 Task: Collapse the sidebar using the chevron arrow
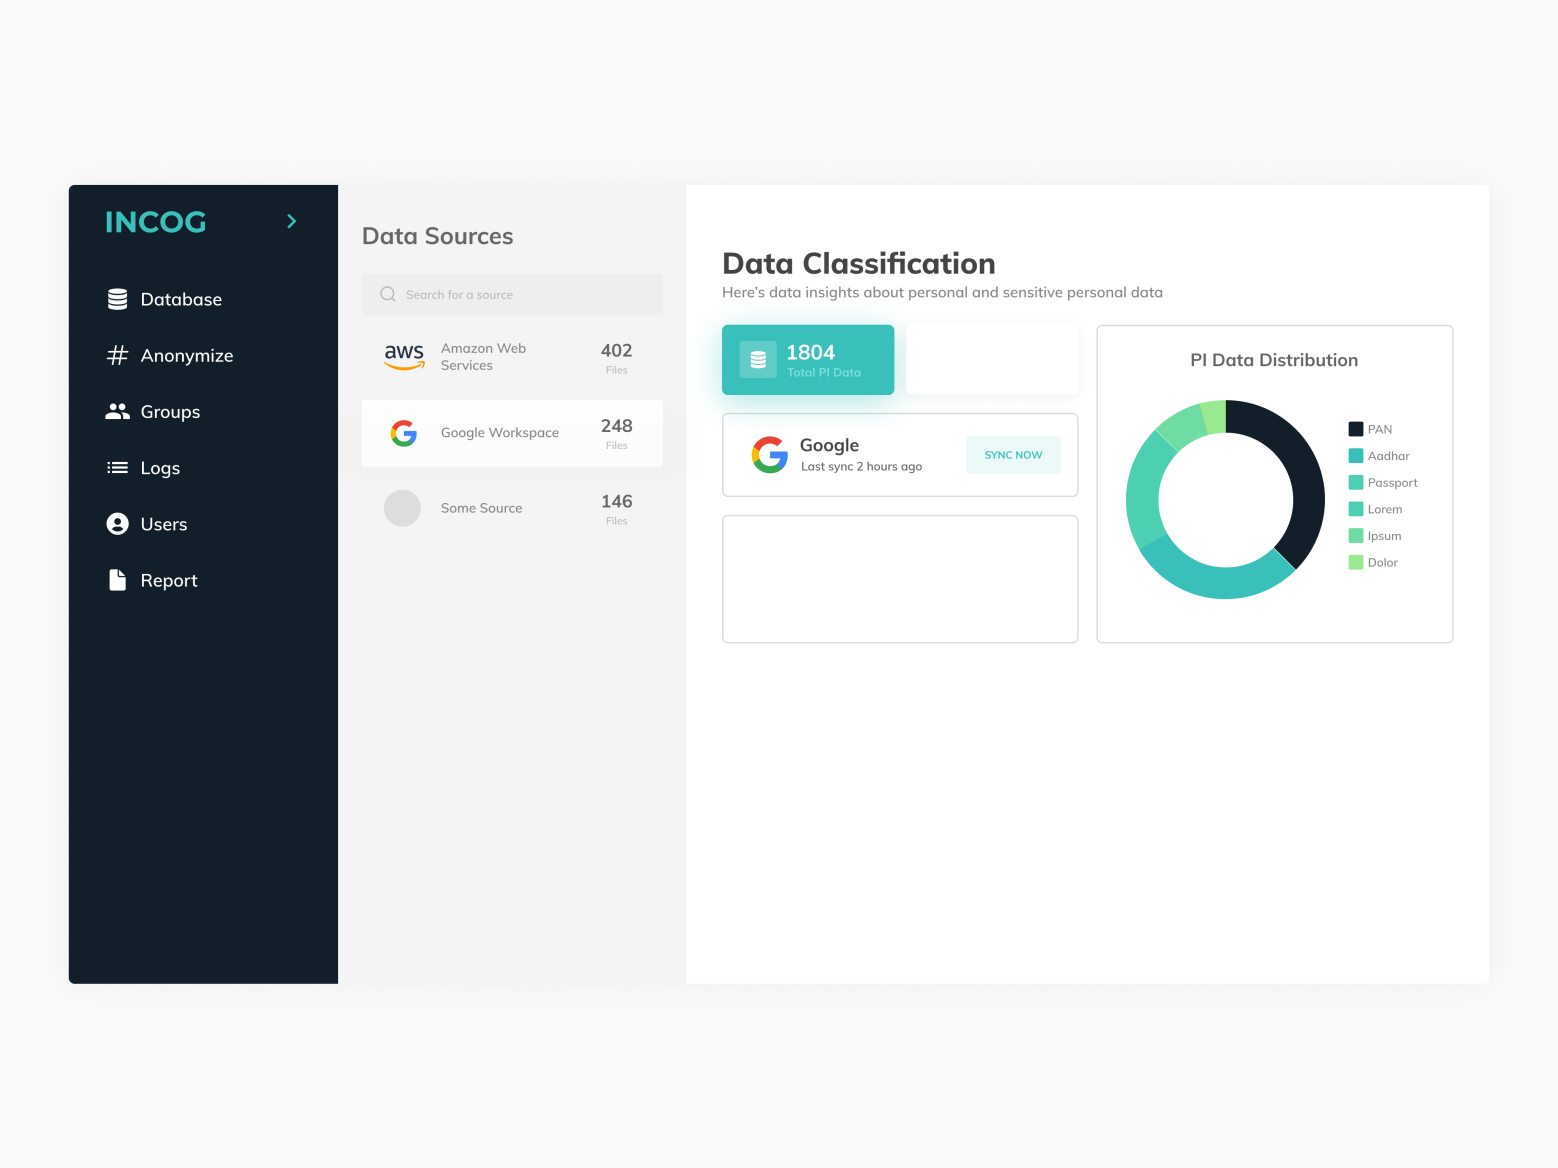click(x=291, y=221)
